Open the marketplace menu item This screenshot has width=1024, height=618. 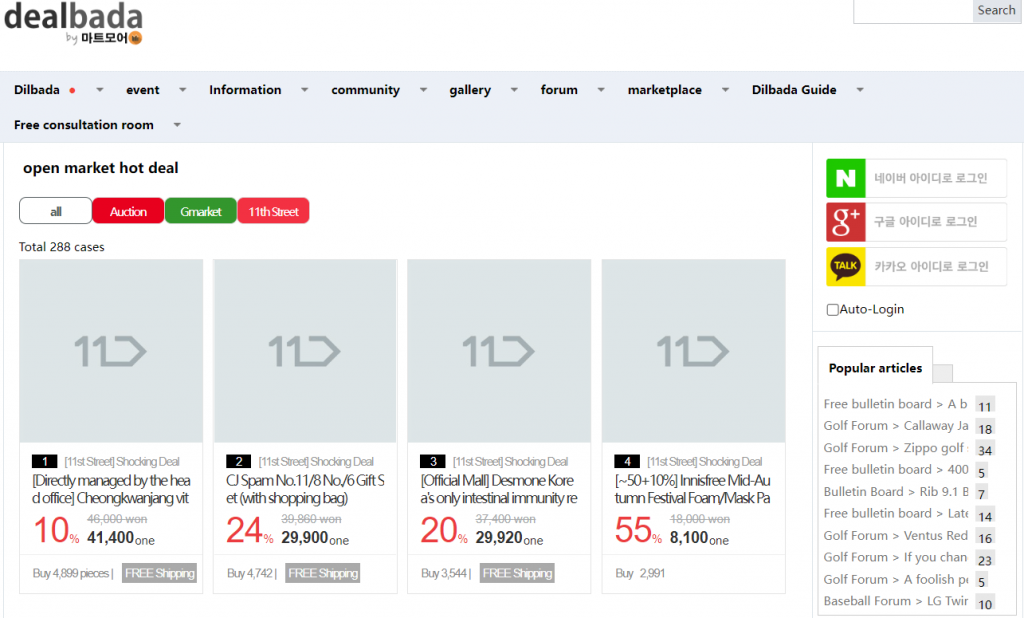[665, 89]
